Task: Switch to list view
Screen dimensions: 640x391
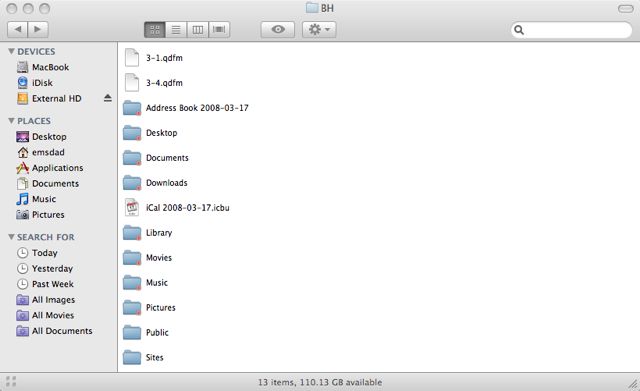Action: 176,29
